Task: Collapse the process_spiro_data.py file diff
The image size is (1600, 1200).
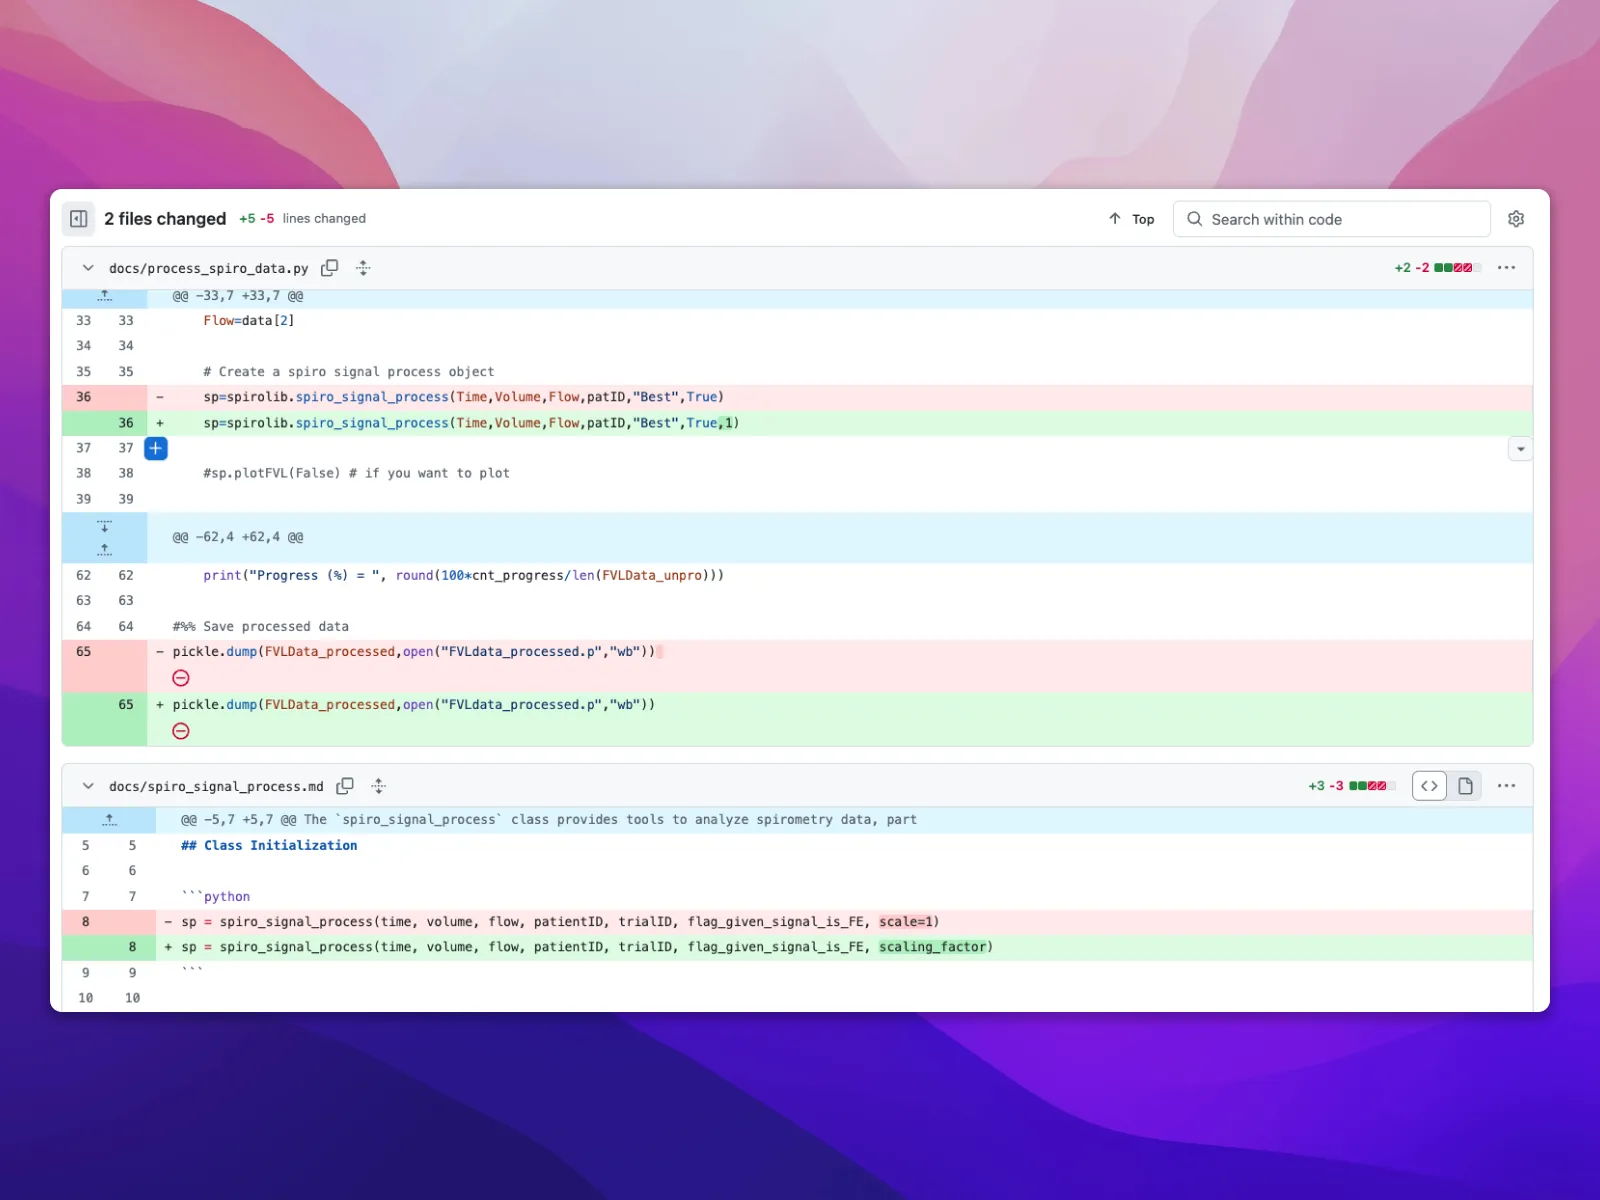Action: [88, 268]
